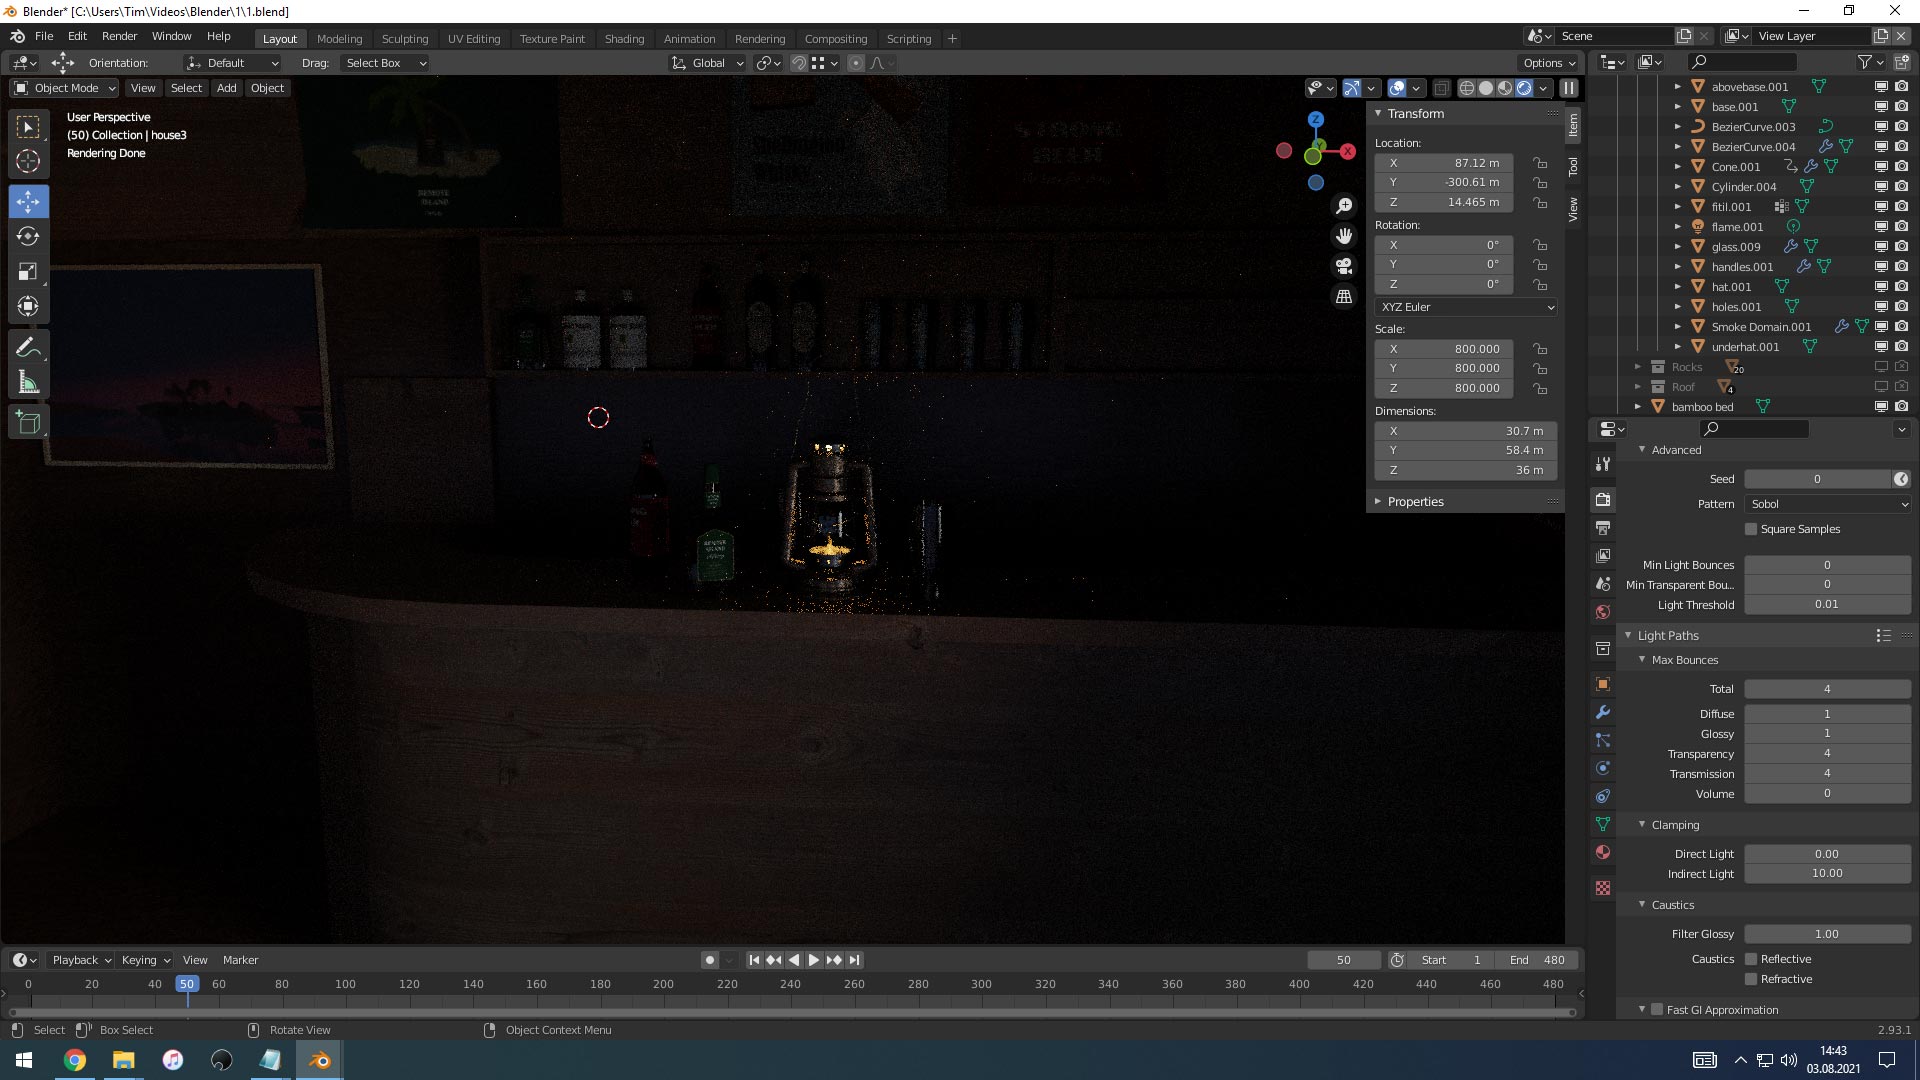The image size is (1920, 1080).
Task: Open the Modifier properties wrench tab
Action: 1603,712
